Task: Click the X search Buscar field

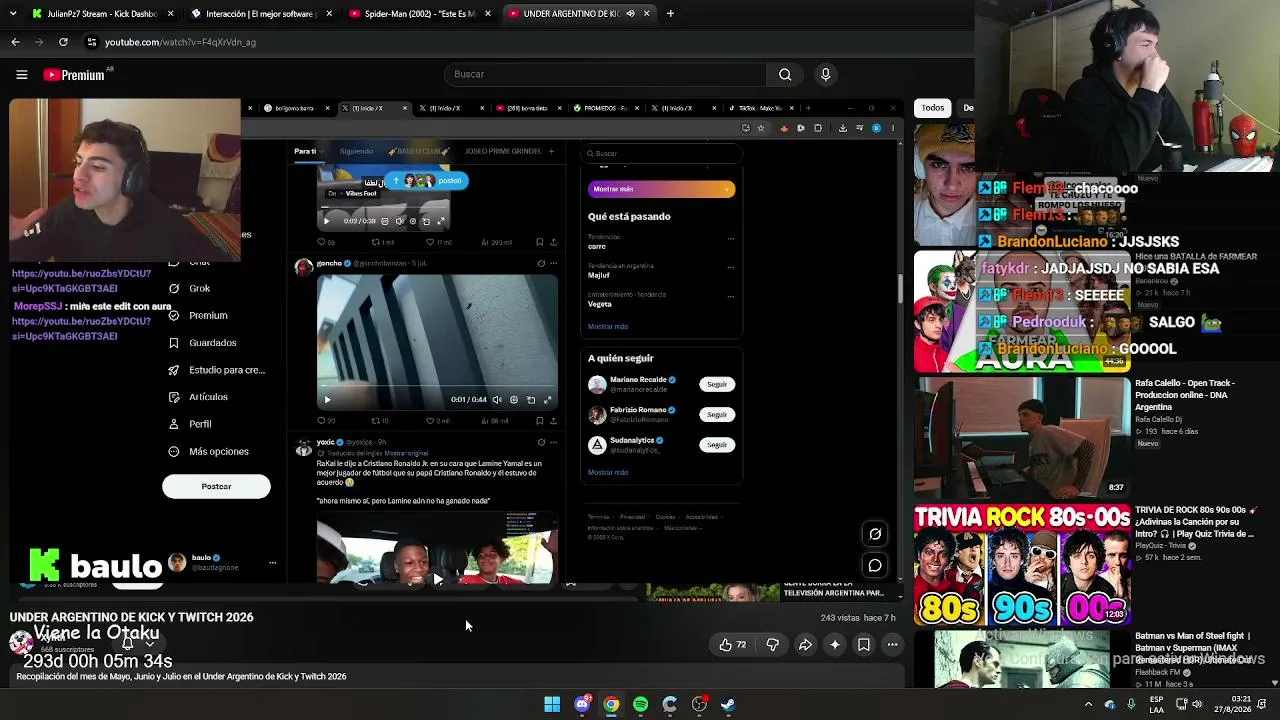Action: pos(661,154)
